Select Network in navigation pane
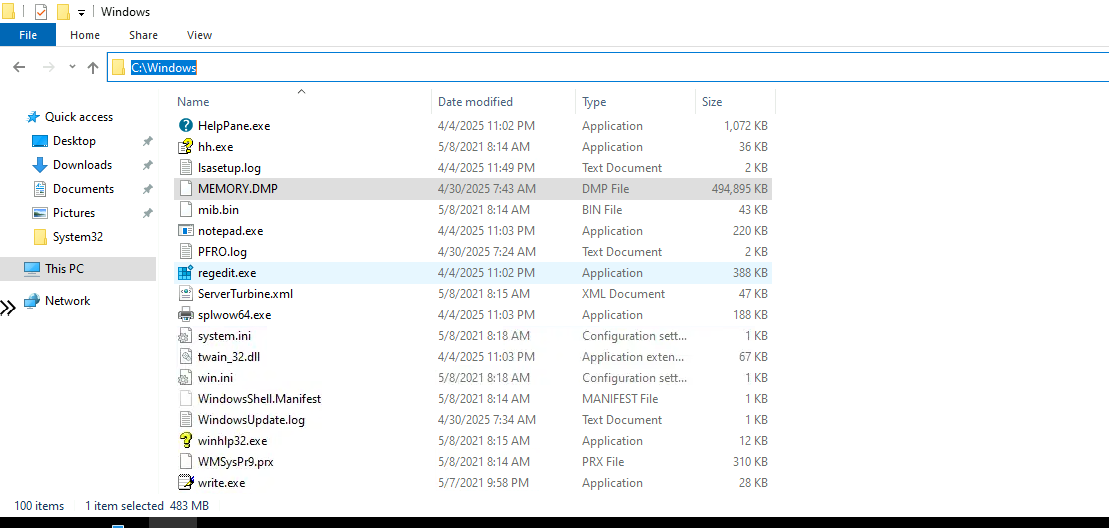1109x528 pixels. [x=67, y=300]
